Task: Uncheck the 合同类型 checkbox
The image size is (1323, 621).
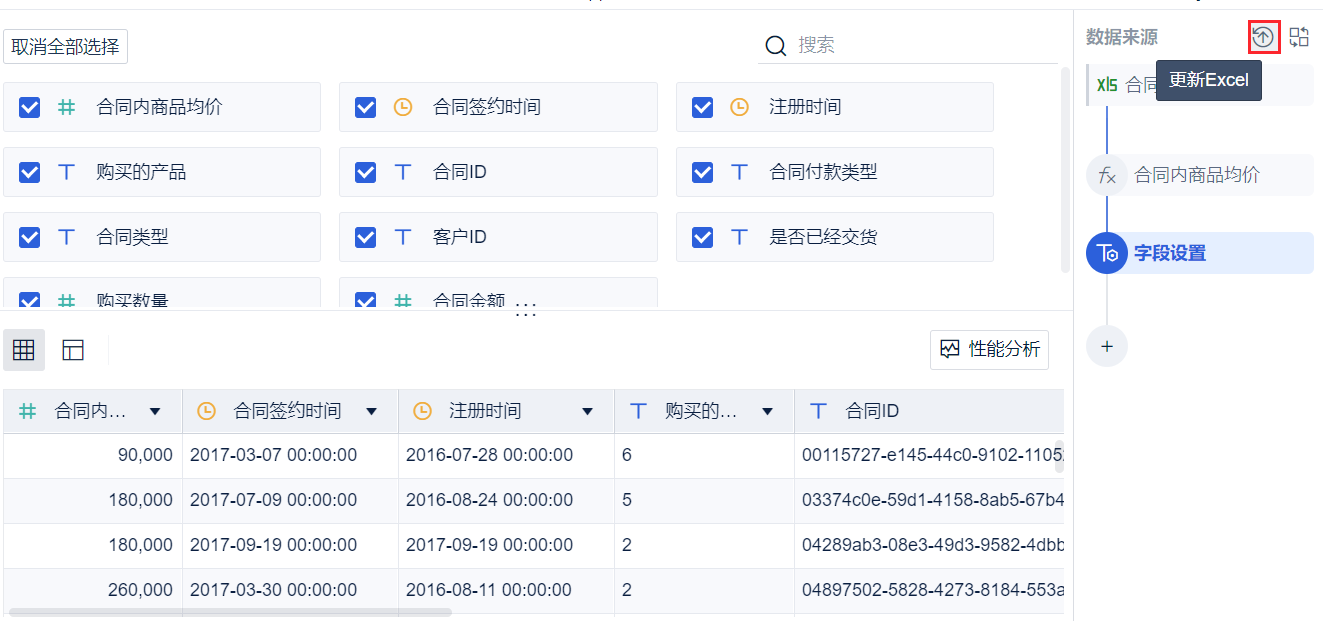Action: pyautogui.click(x=30, y=237)
